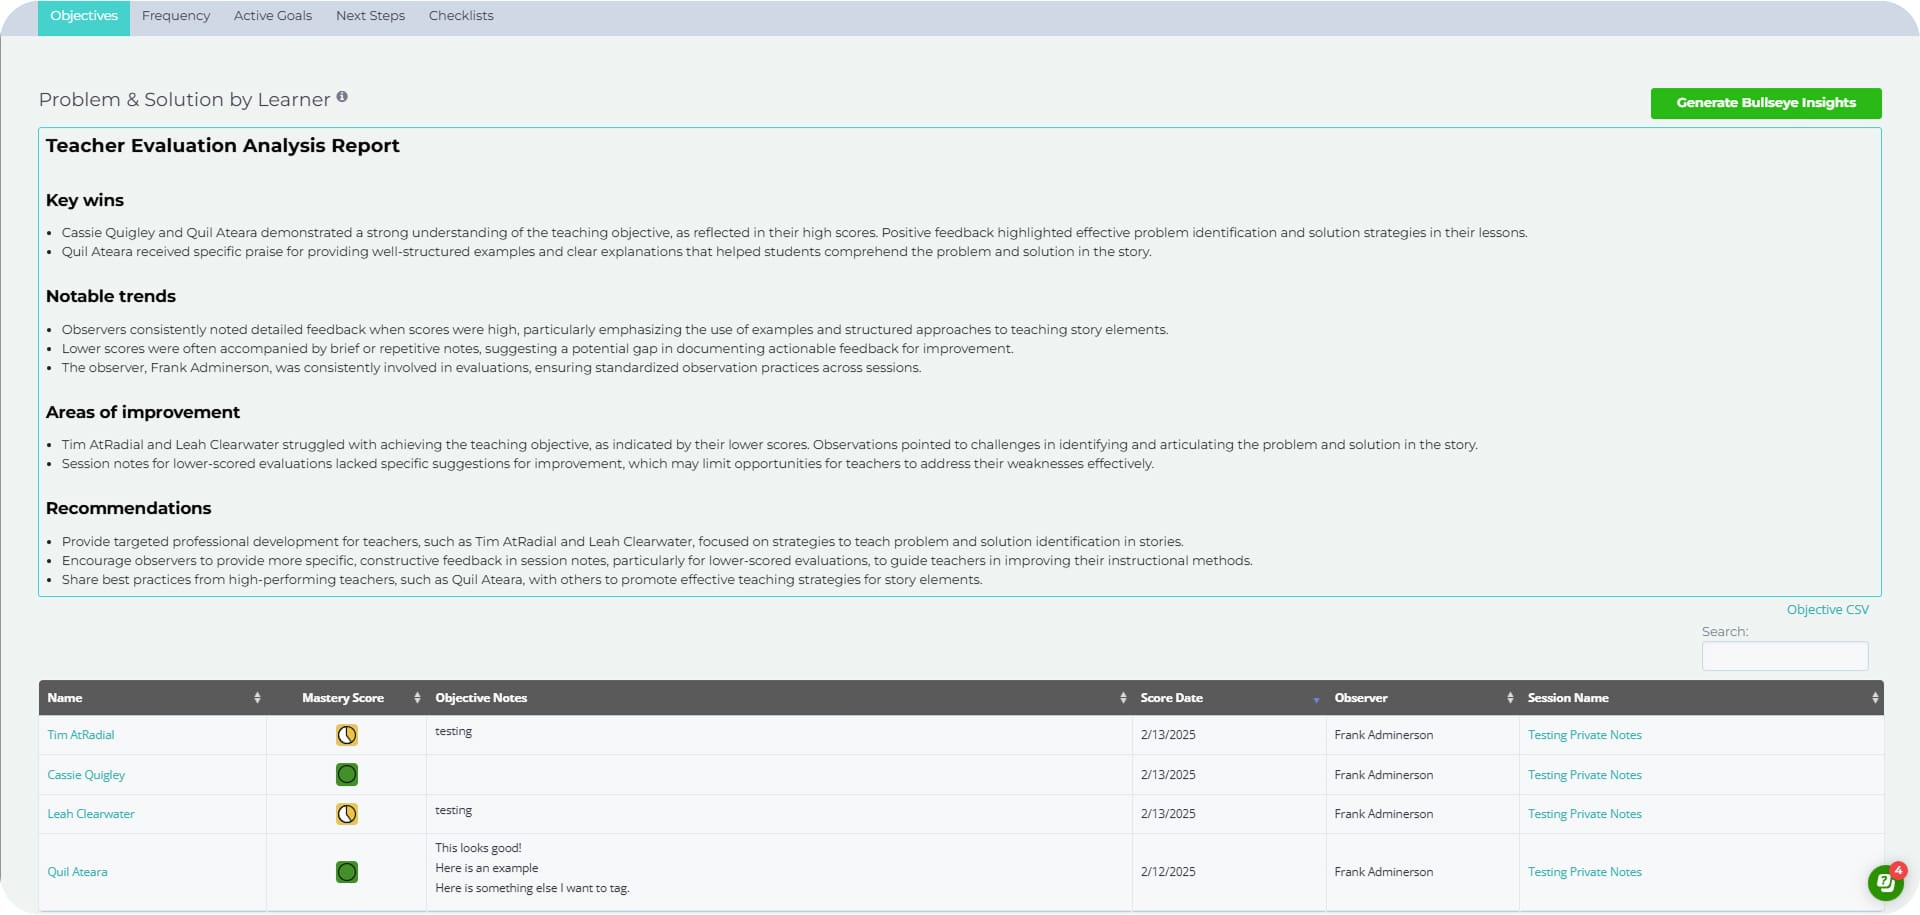The width and height of the screenshot is (1920, 915).
Task: Open Cassie Quigley's learner profile
Action: point(86,775)
